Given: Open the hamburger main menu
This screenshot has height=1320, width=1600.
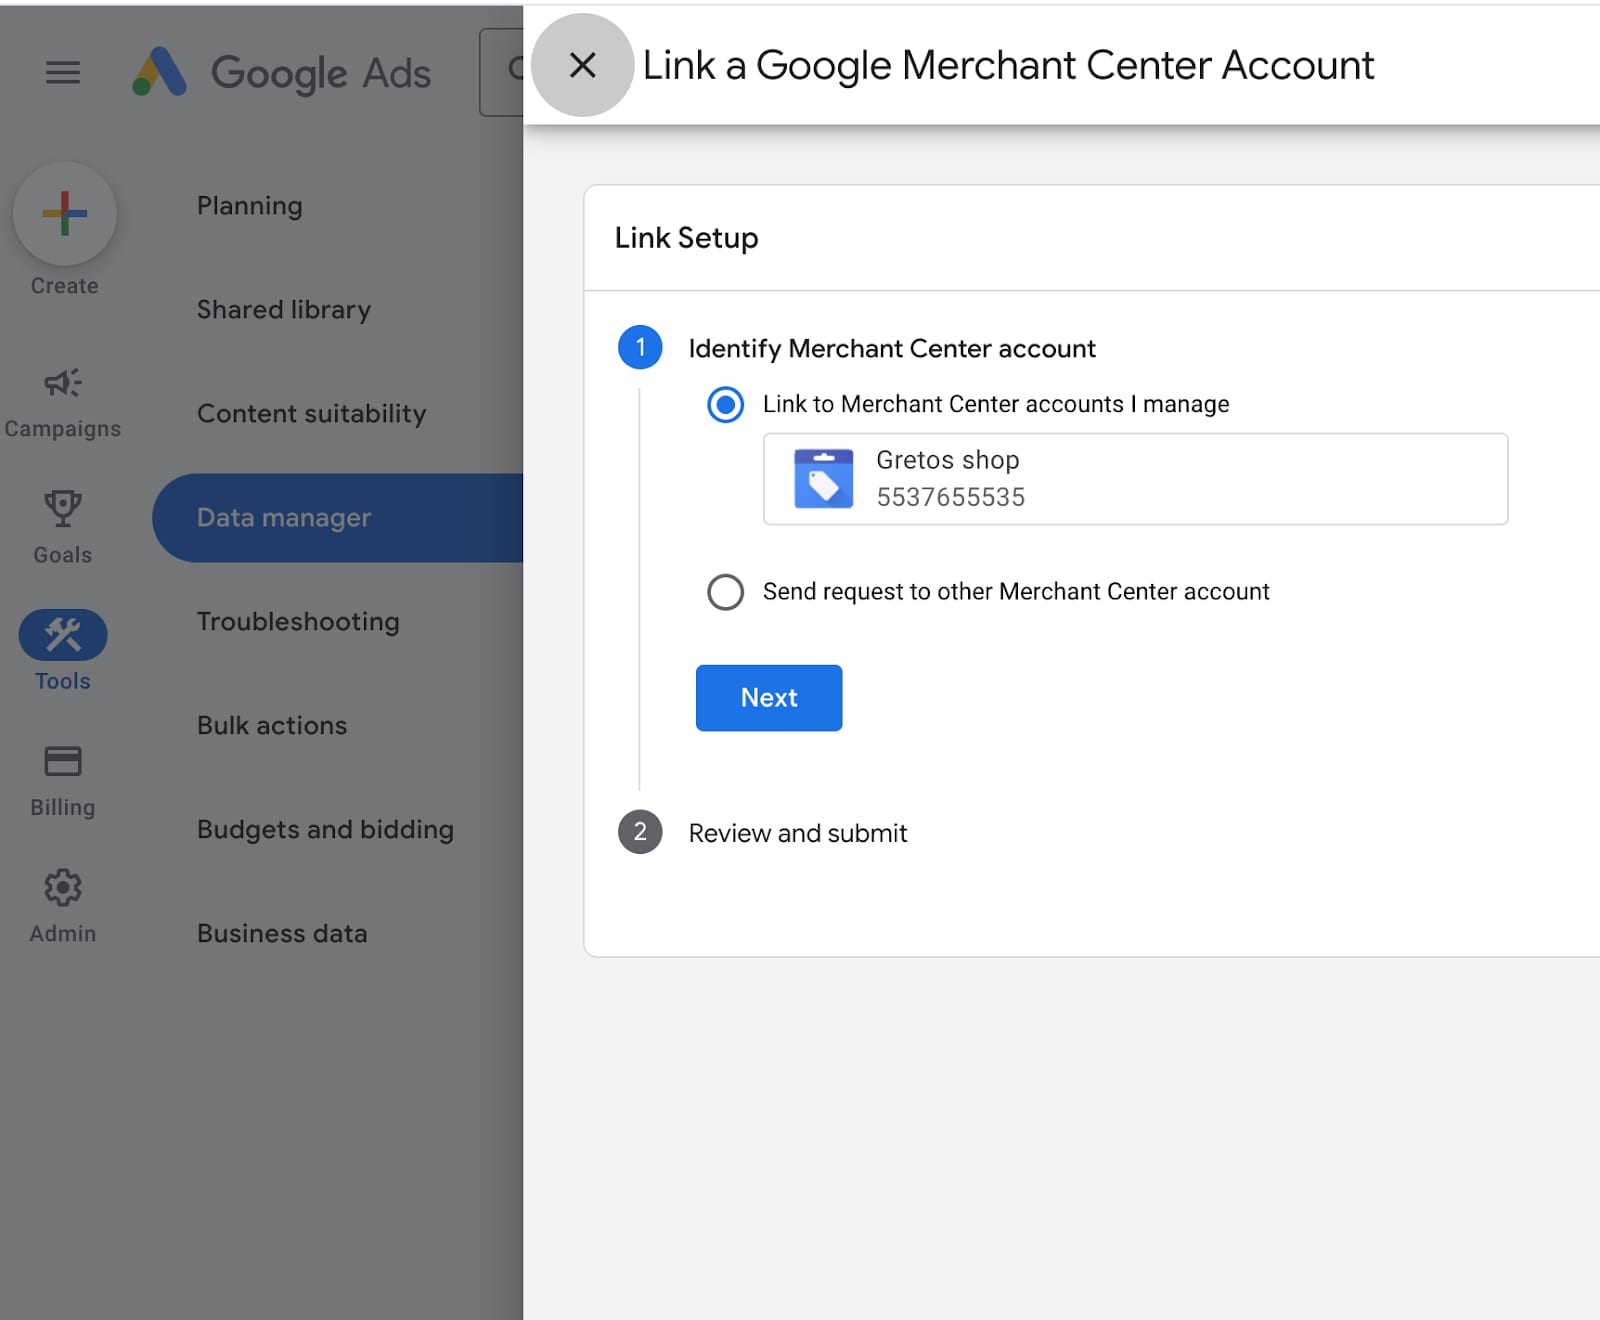Looking at the screenshot, I should point(63,72).
